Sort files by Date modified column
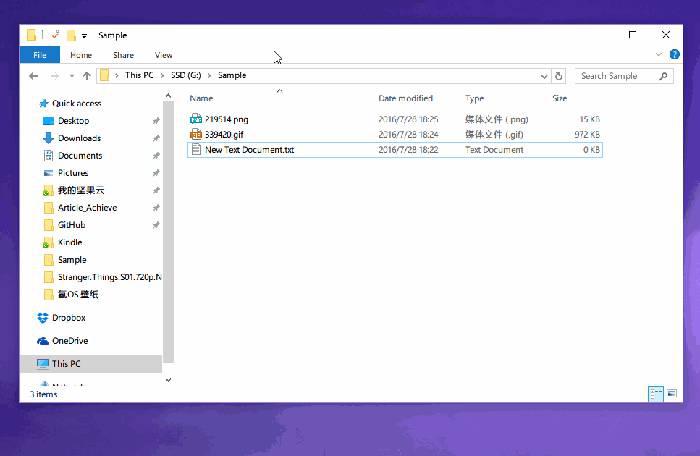Screen dimensions: 700x456 point(405,98)
